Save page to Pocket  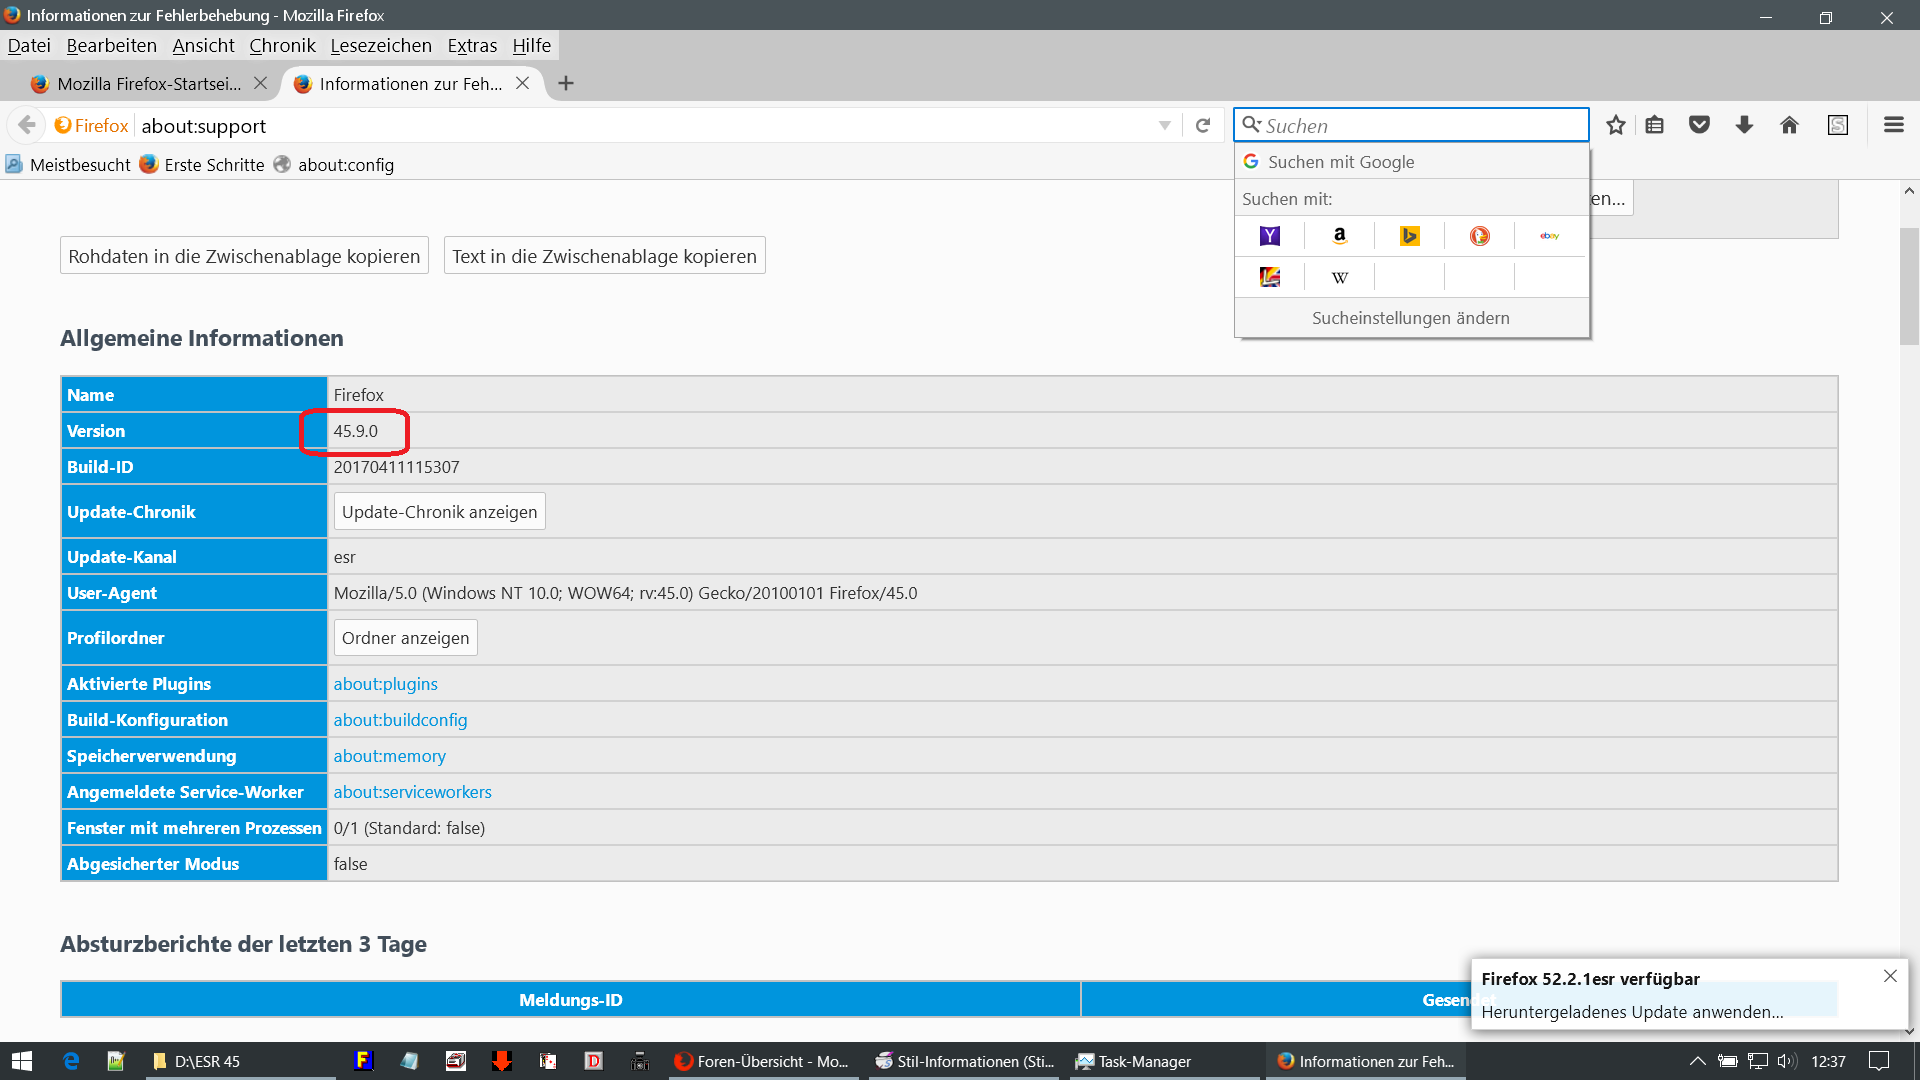pyautogui.click(x=1699, y=125)
